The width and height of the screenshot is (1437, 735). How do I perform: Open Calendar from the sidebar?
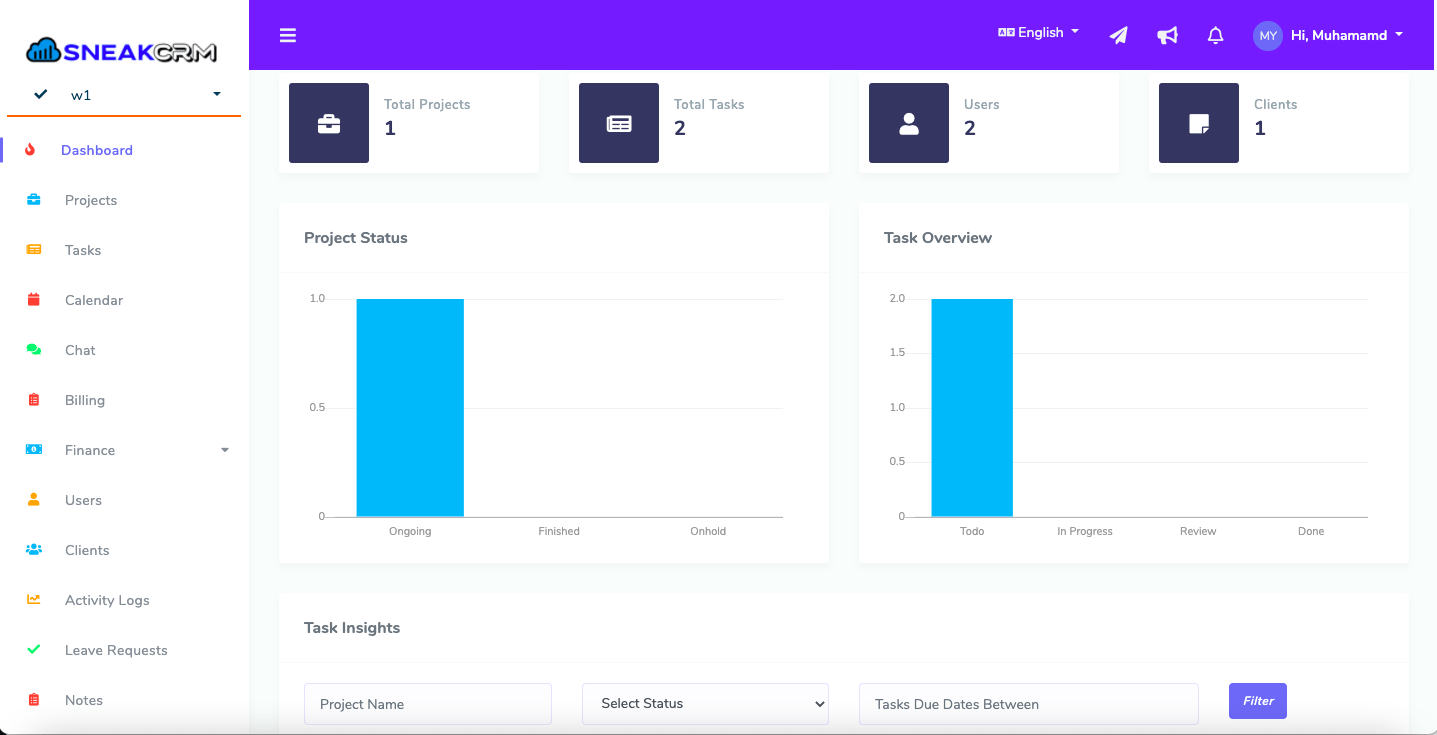(94, 300)
